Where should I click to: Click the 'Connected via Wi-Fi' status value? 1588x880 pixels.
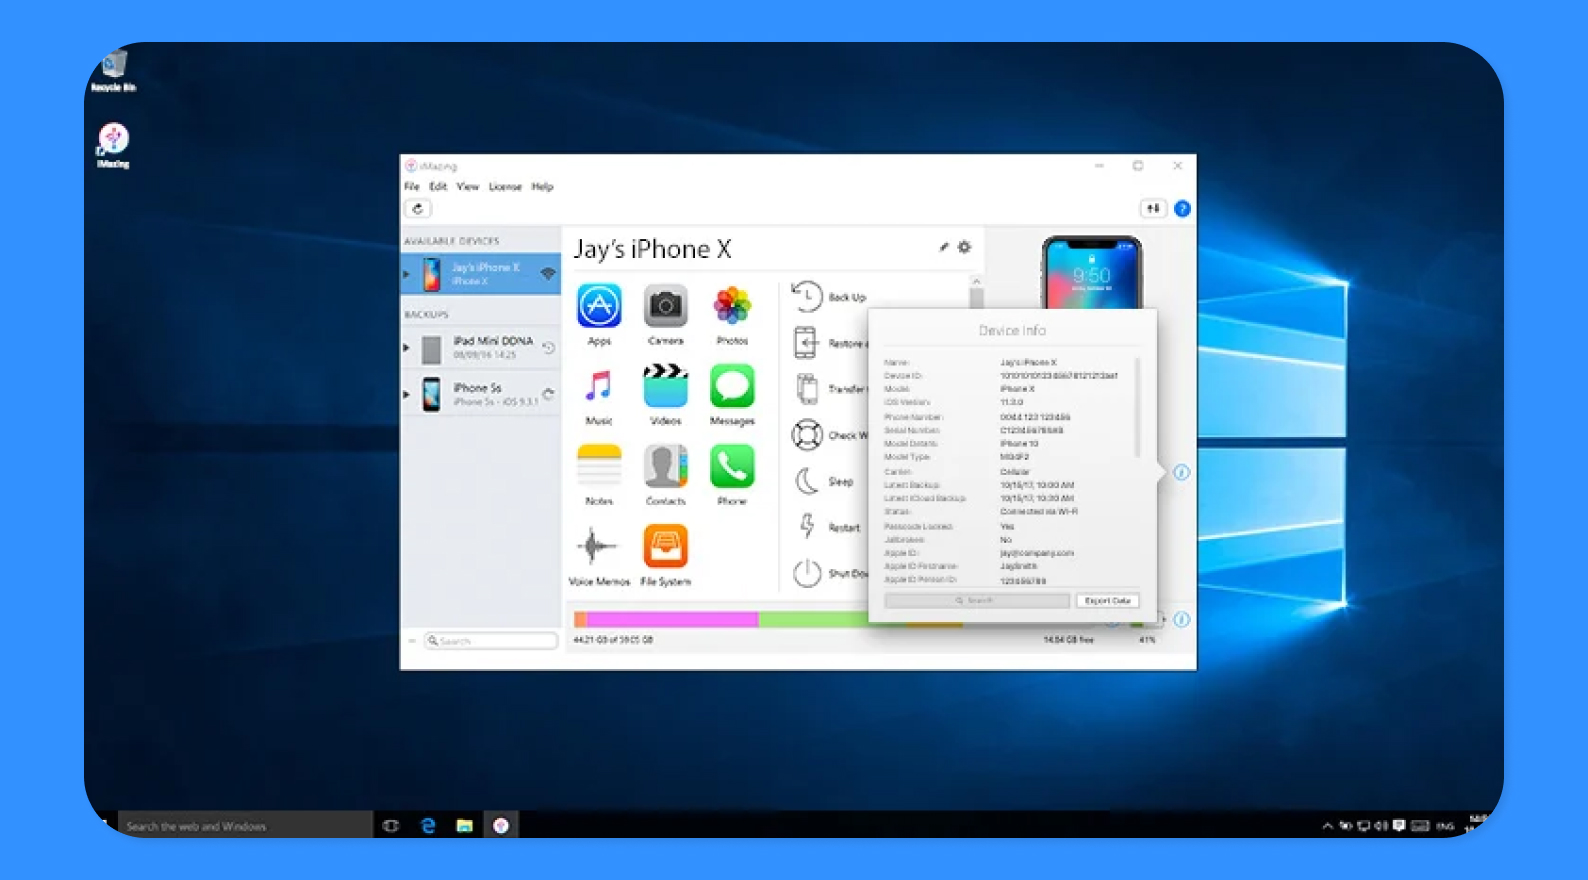(1039, 512)
